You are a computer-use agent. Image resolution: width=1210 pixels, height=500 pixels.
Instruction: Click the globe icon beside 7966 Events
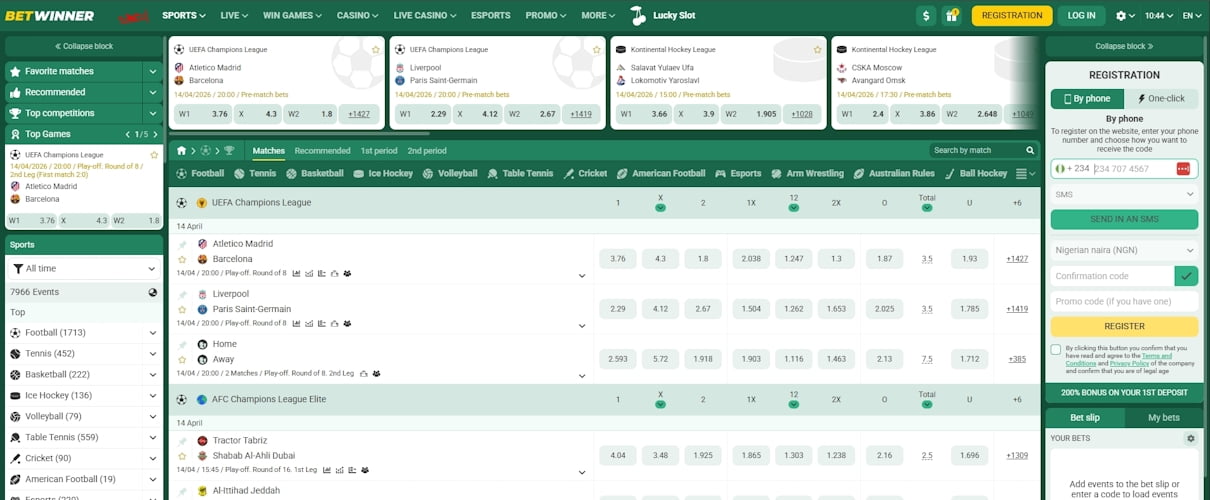point(152,292)
